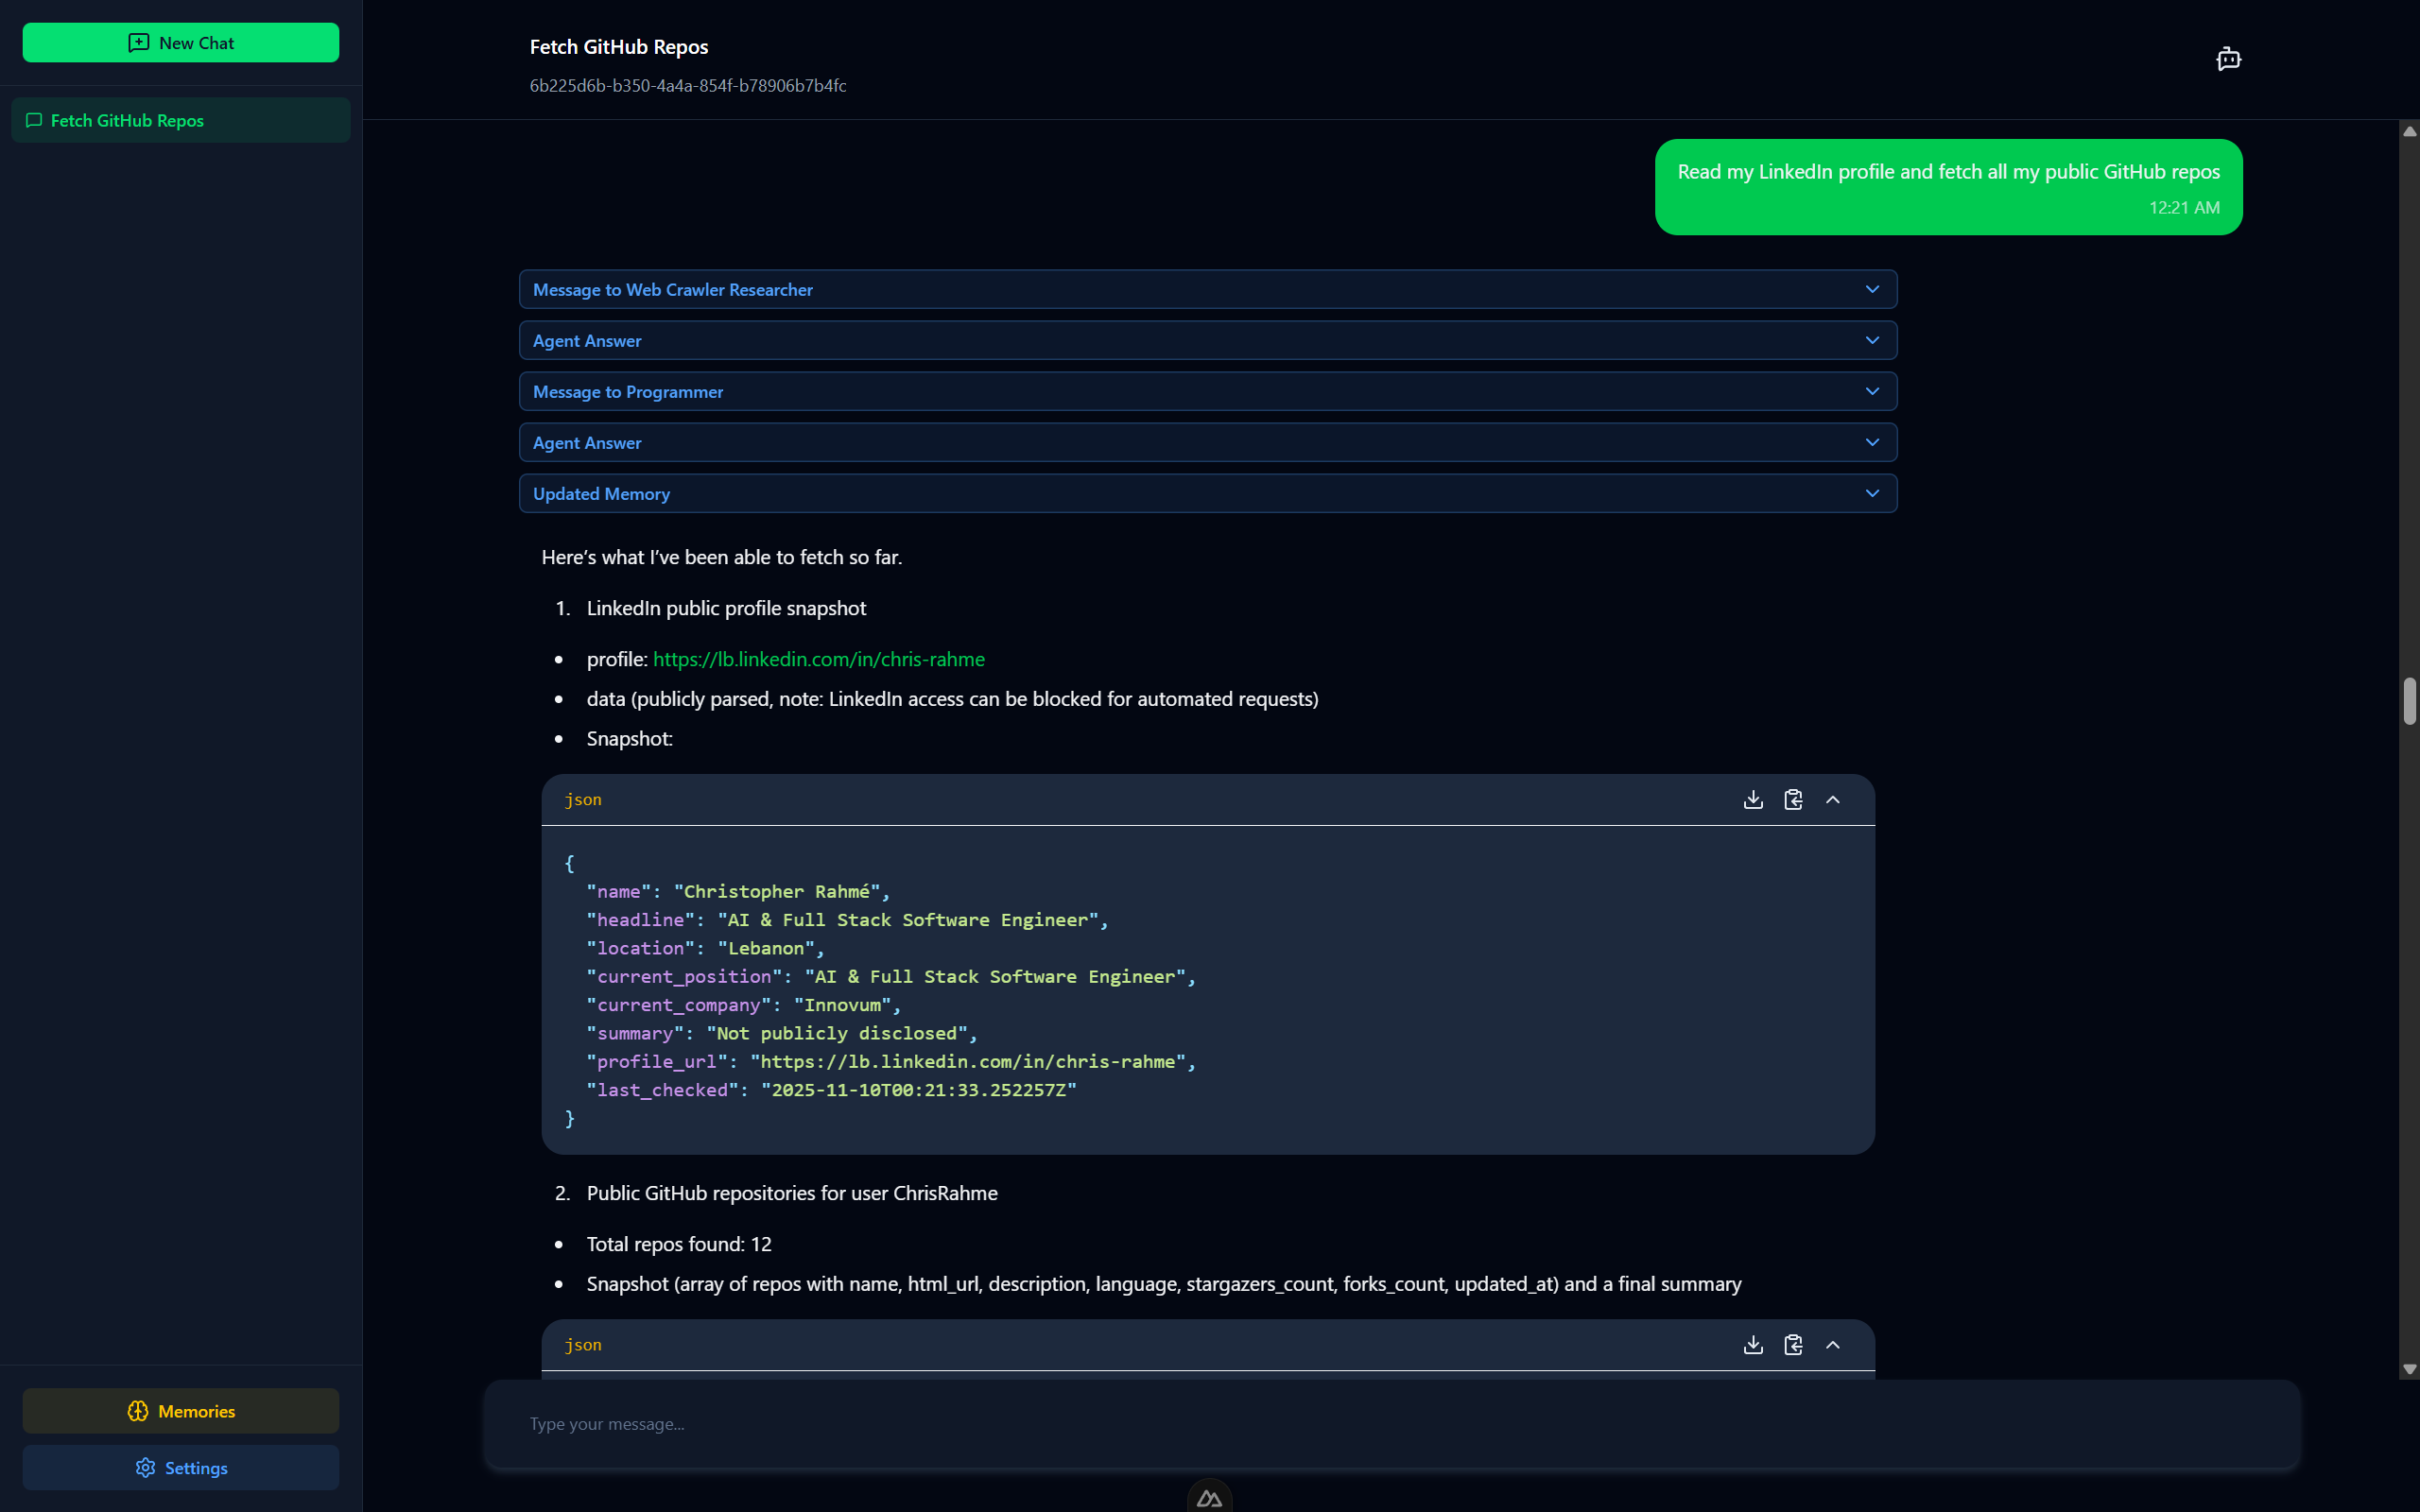The height and width of the screenshot is (1512, 2420).
Task: Download the GitHub repos JSON code block
Action: coord(1753,1344)
